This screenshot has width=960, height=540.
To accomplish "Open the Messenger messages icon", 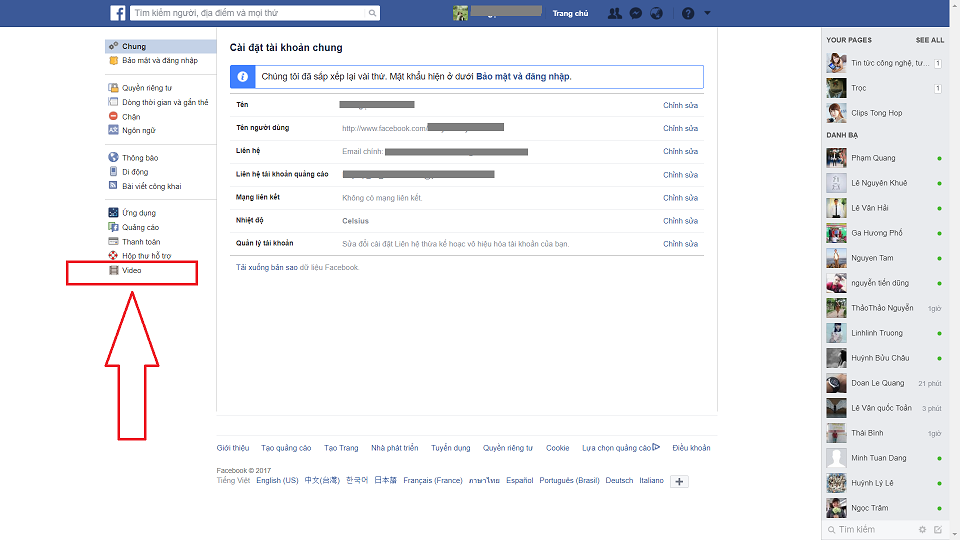I will click(x=636, y=13).
